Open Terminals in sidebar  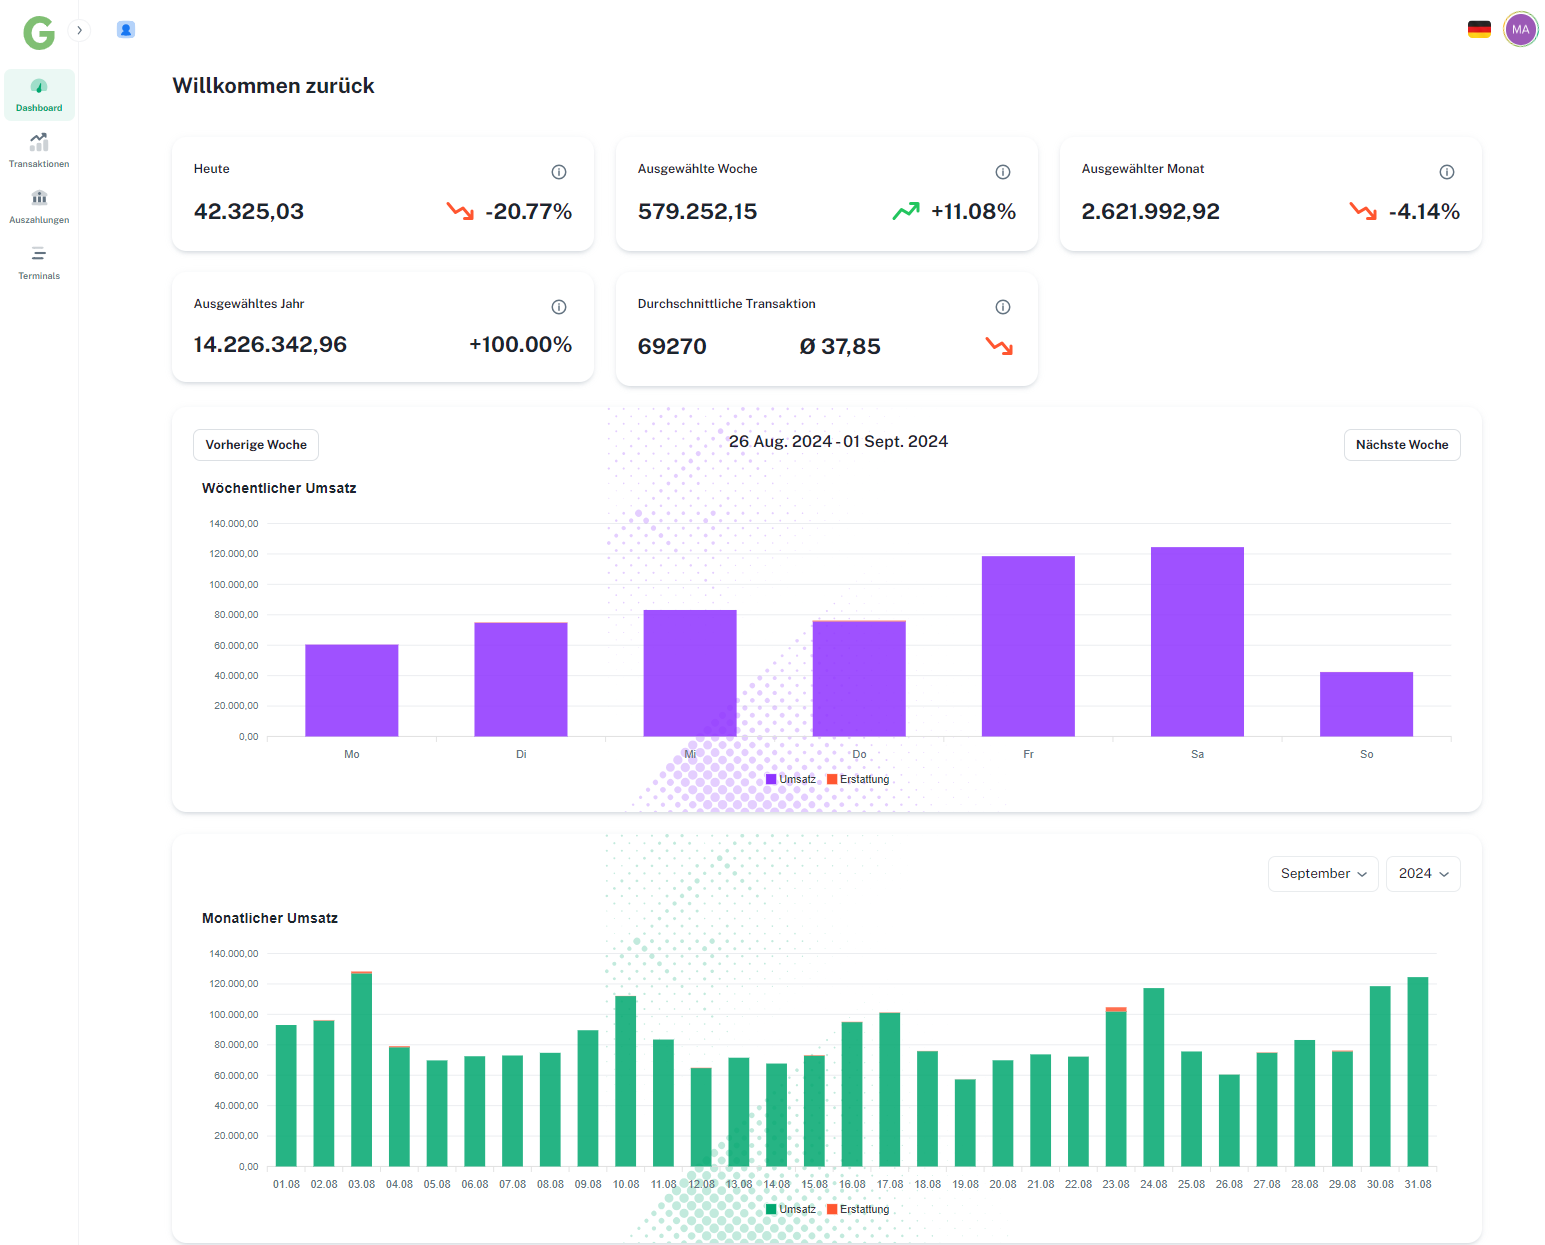(39, 263)
